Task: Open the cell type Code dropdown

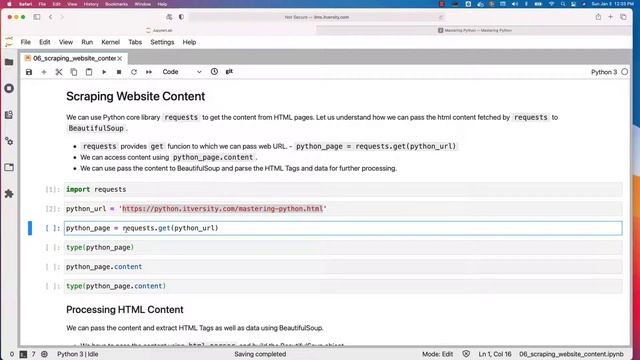Action: click(182, 72)
